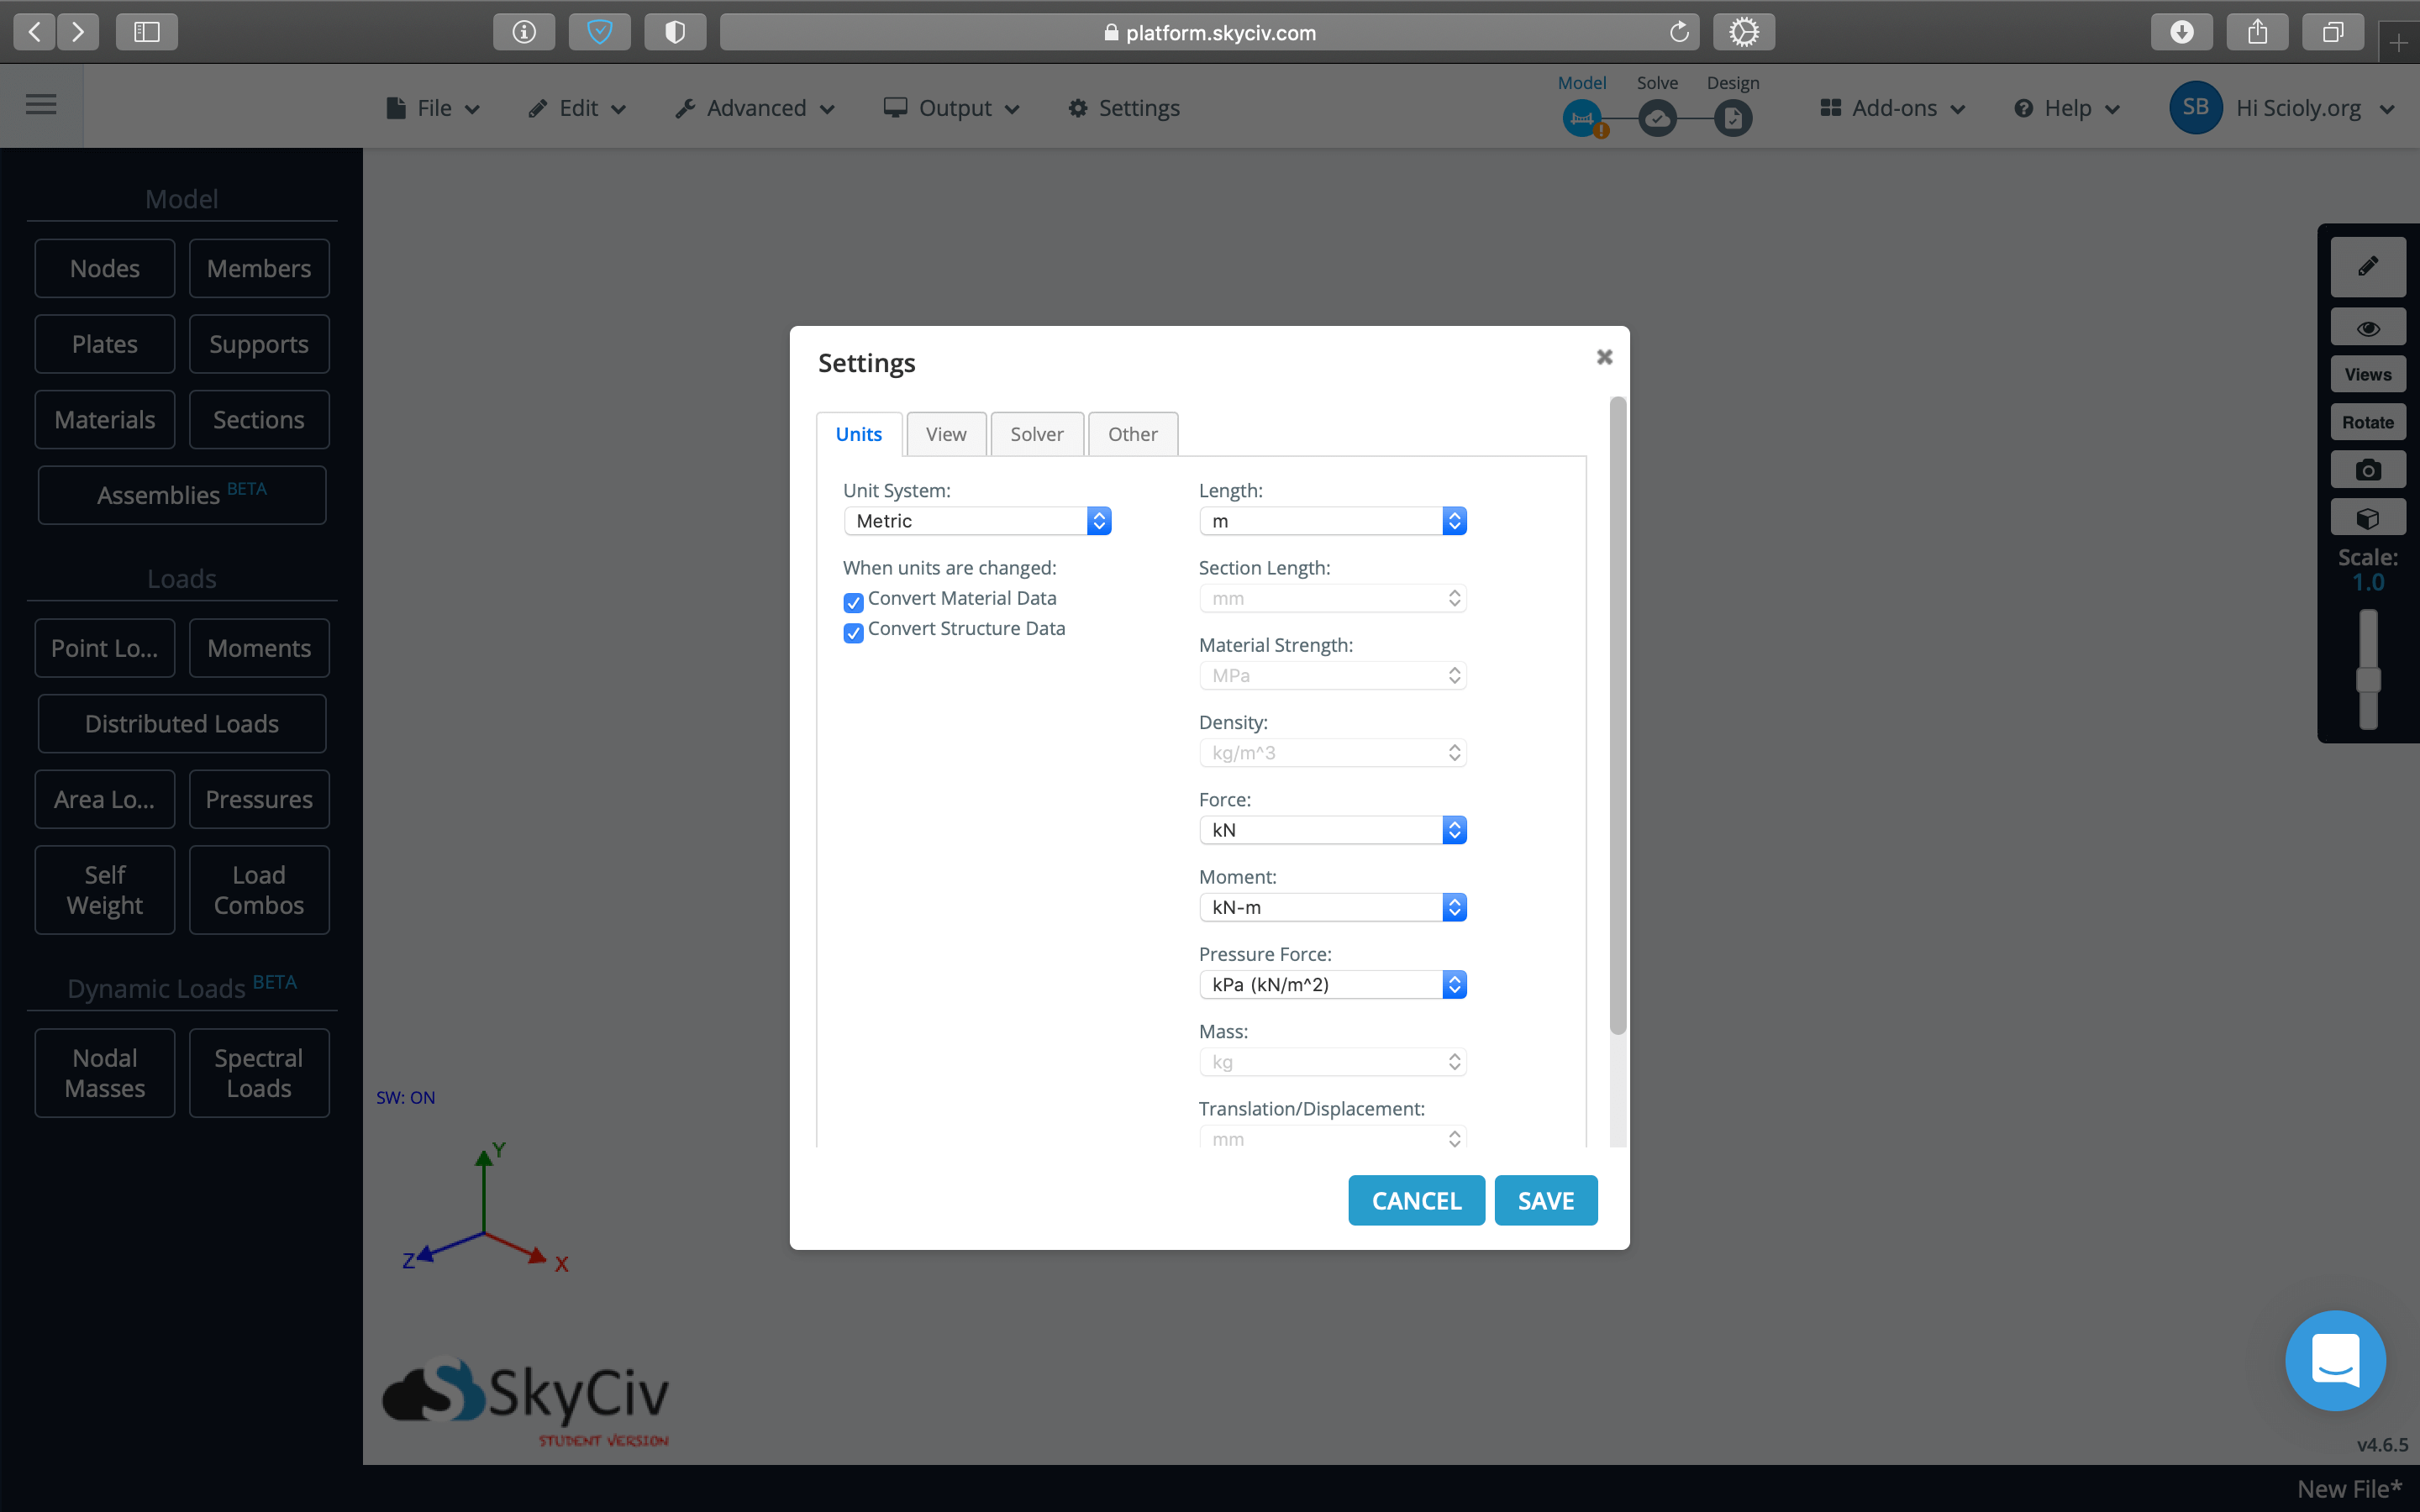Click the Sections tool icon
This screenshot has height=1512, width=2420.
(x=258, y=418)
